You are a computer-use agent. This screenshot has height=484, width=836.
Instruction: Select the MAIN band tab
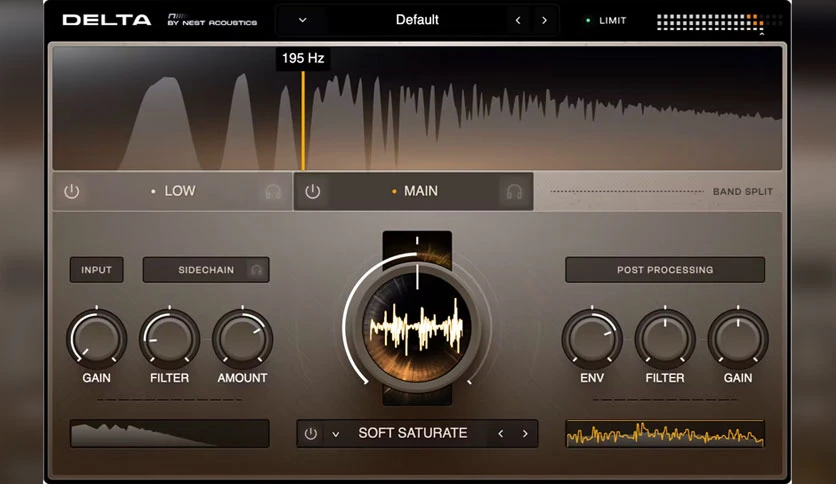click(414, 191)
